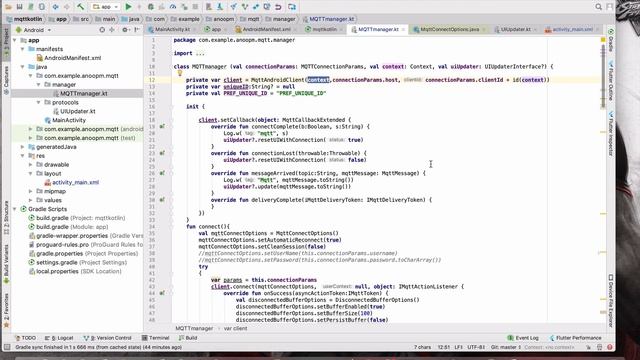The height and width of the screenshot is (360, 640).
Task: Open the Logcat tool window
Action: point(59,338)
